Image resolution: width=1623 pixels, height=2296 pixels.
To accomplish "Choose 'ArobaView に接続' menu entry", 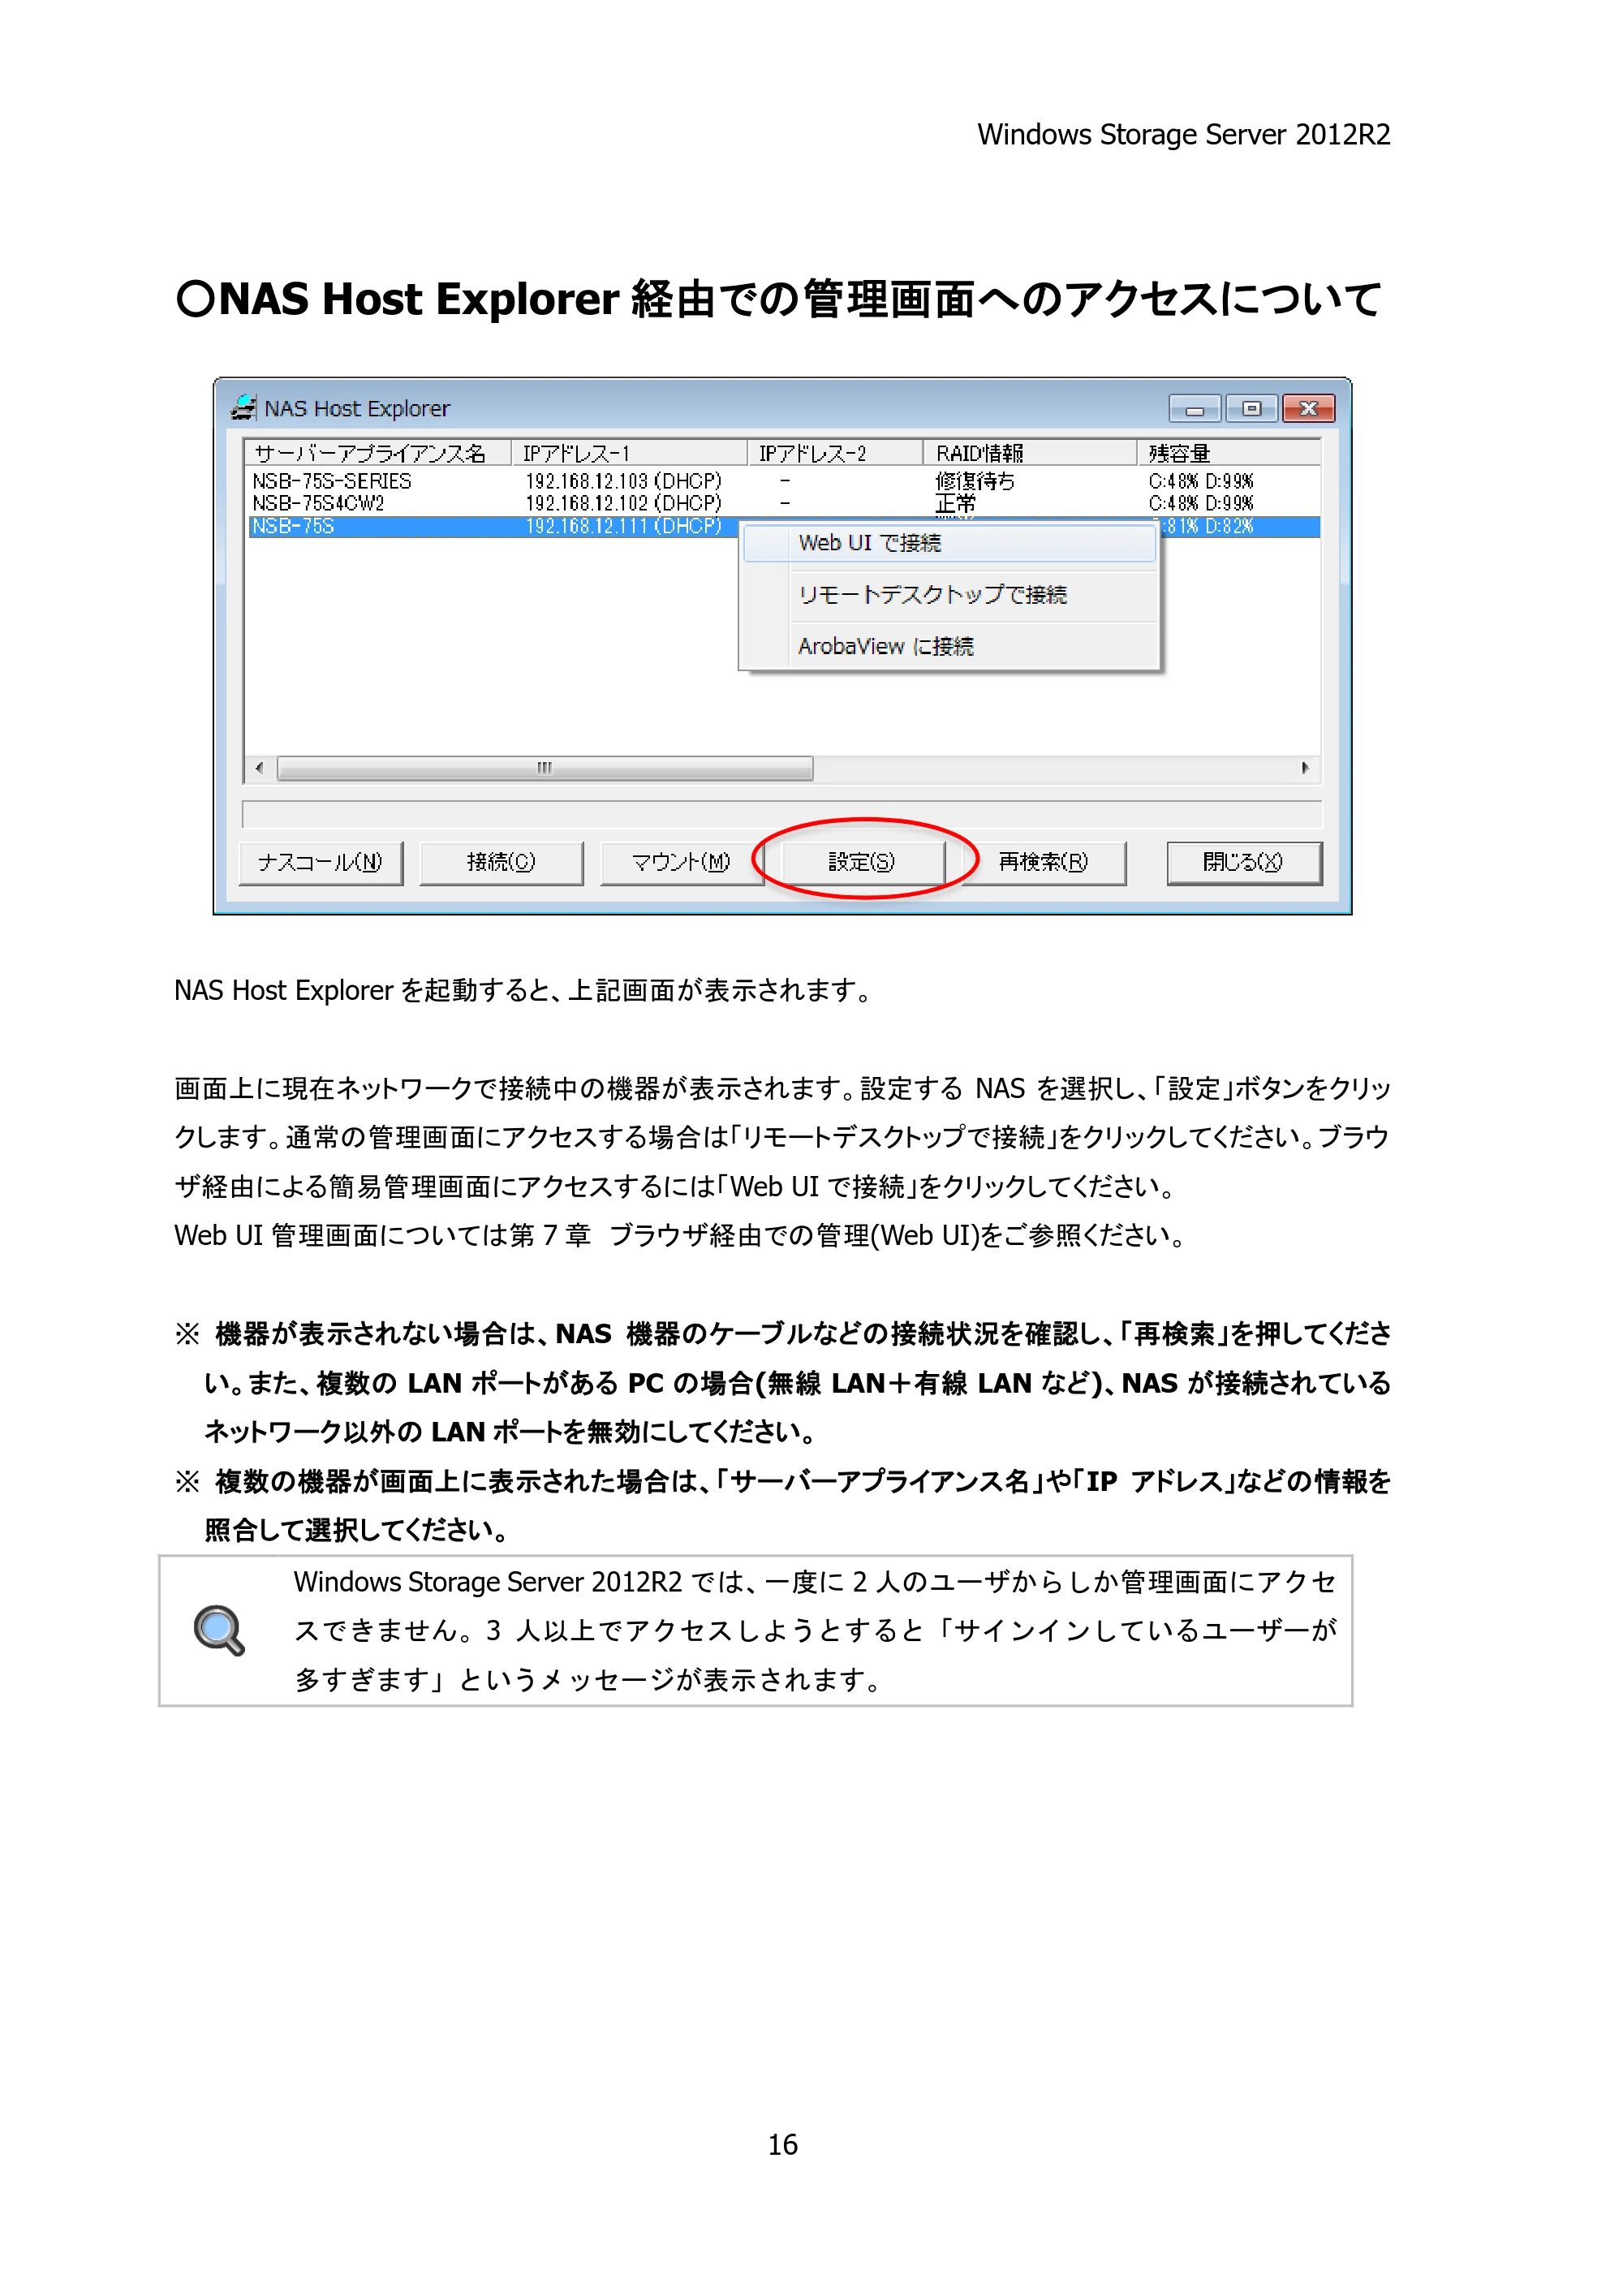I will coord(950,647).
